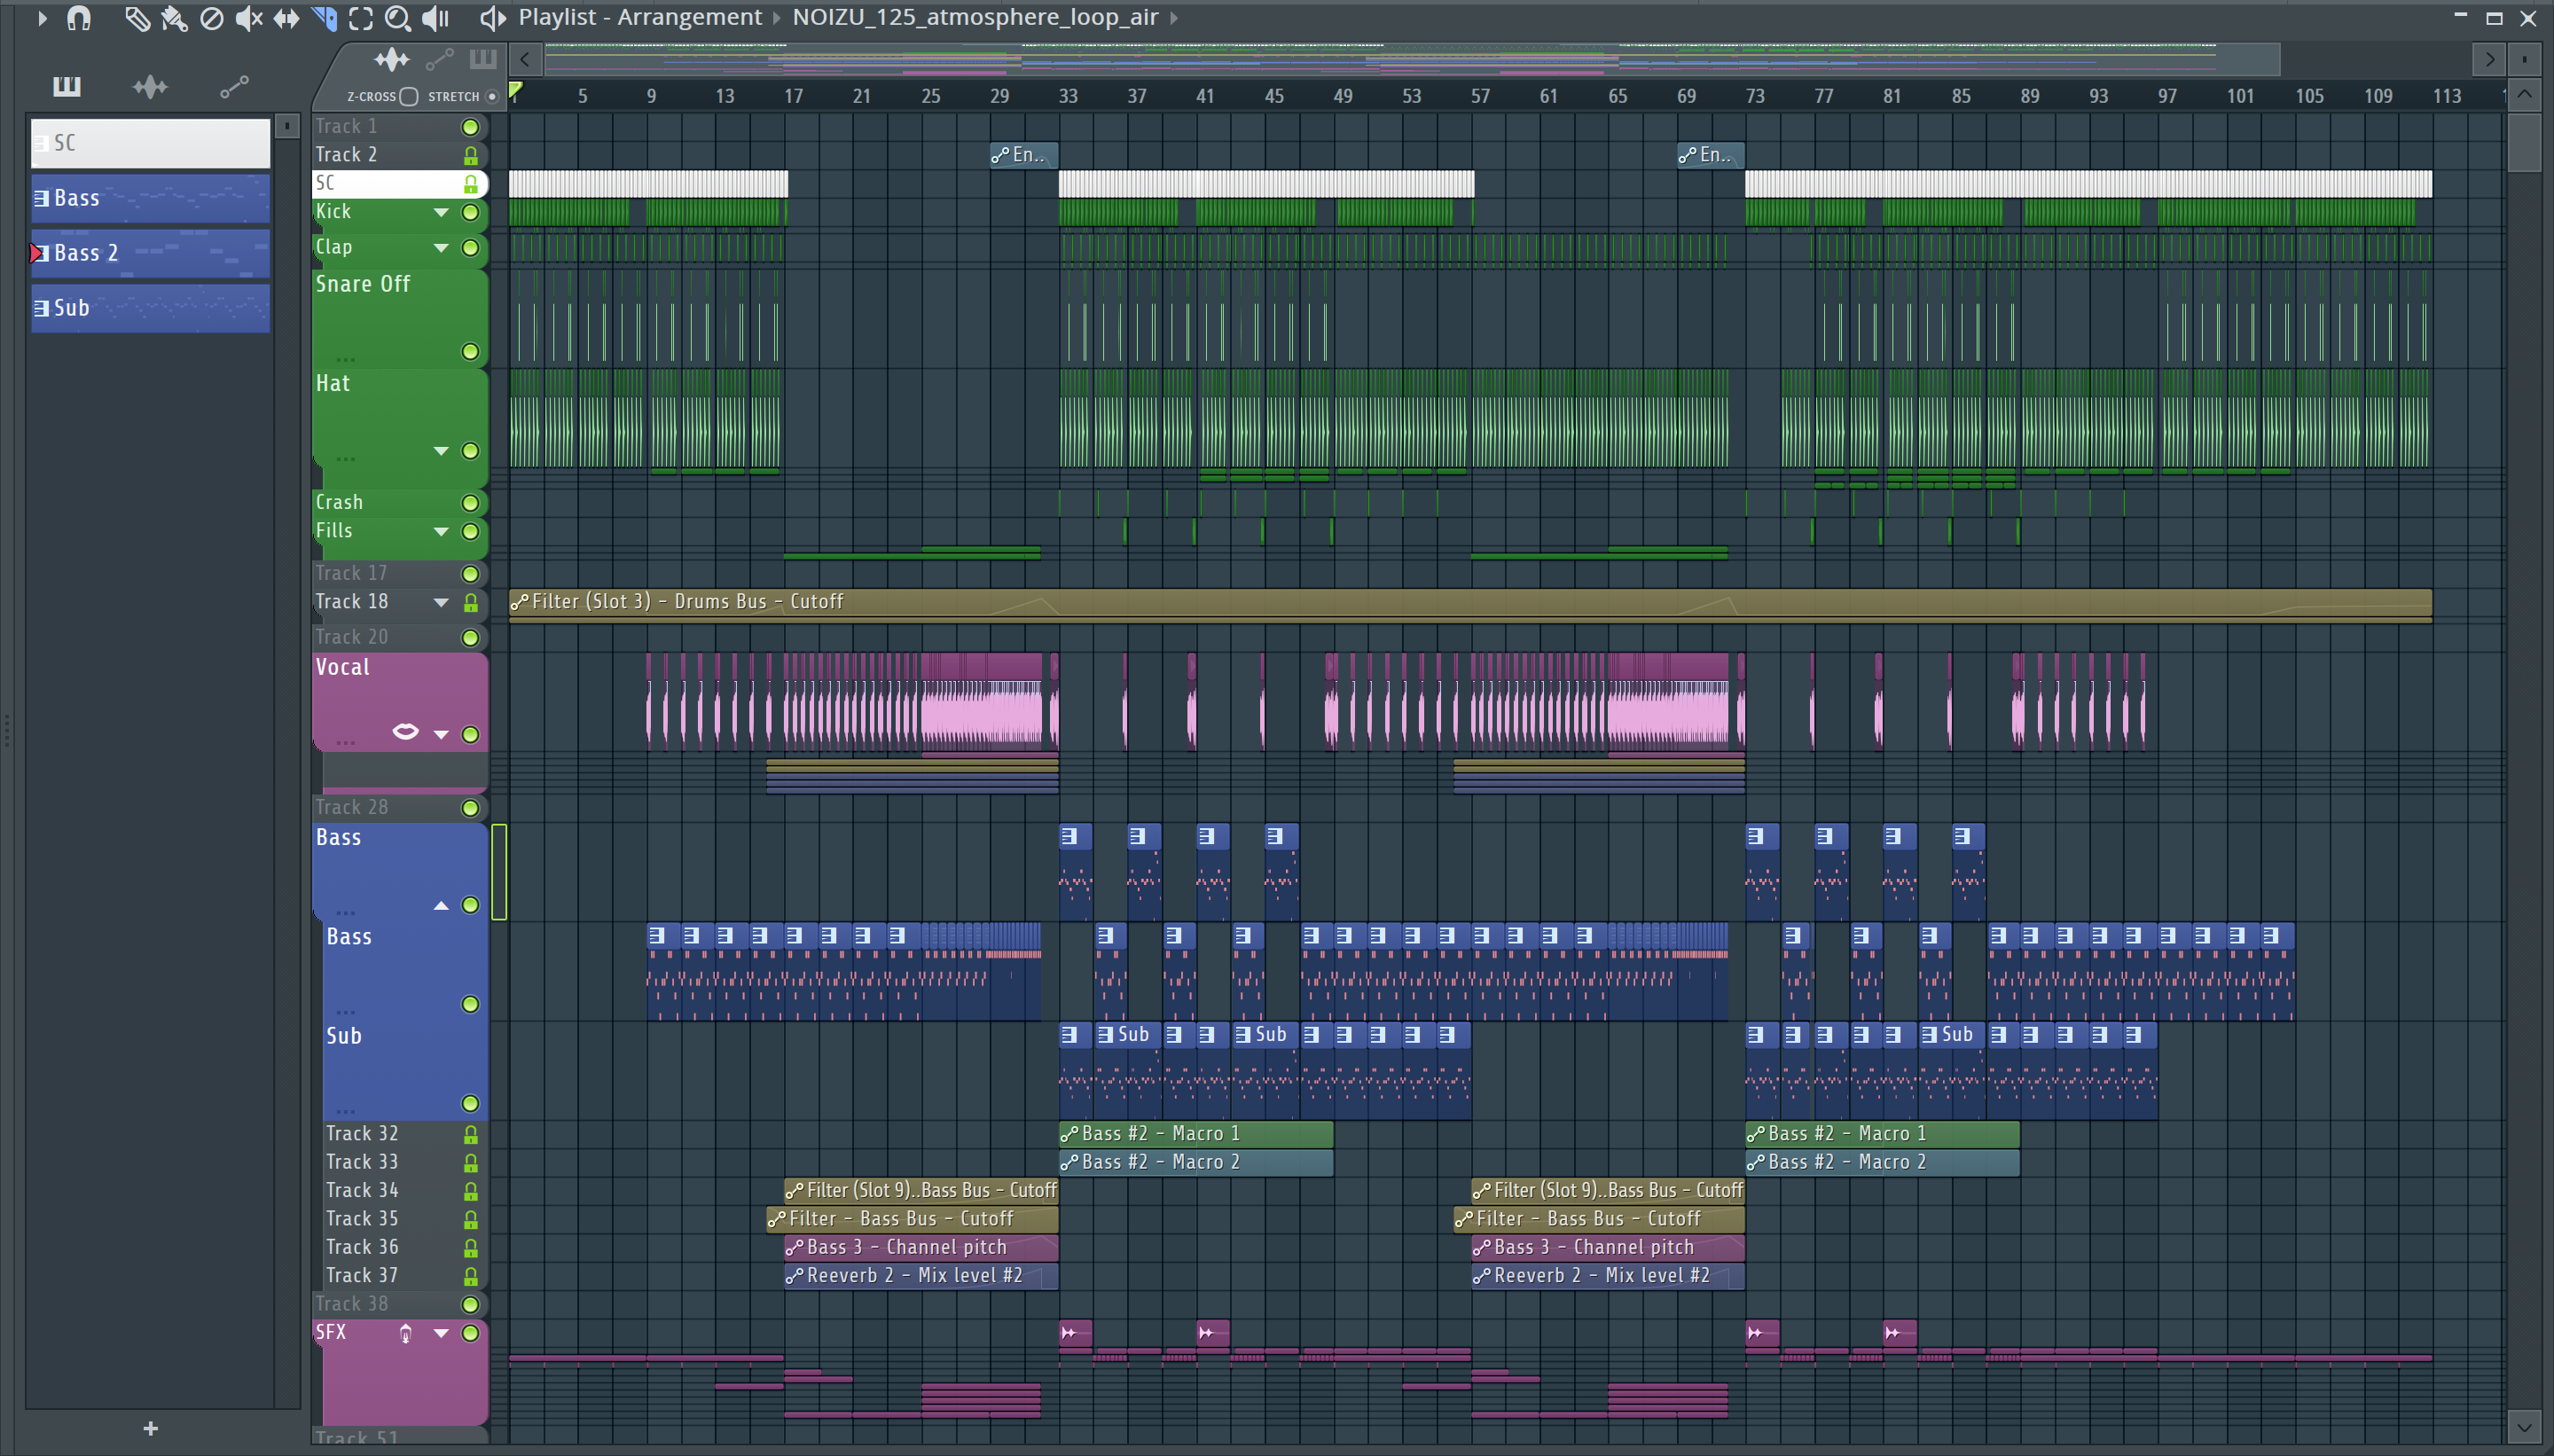Switch clip focus to pattern clips
This screenshot has height=1456, width=2554.
pyautogui.click(x=483, y=59)
